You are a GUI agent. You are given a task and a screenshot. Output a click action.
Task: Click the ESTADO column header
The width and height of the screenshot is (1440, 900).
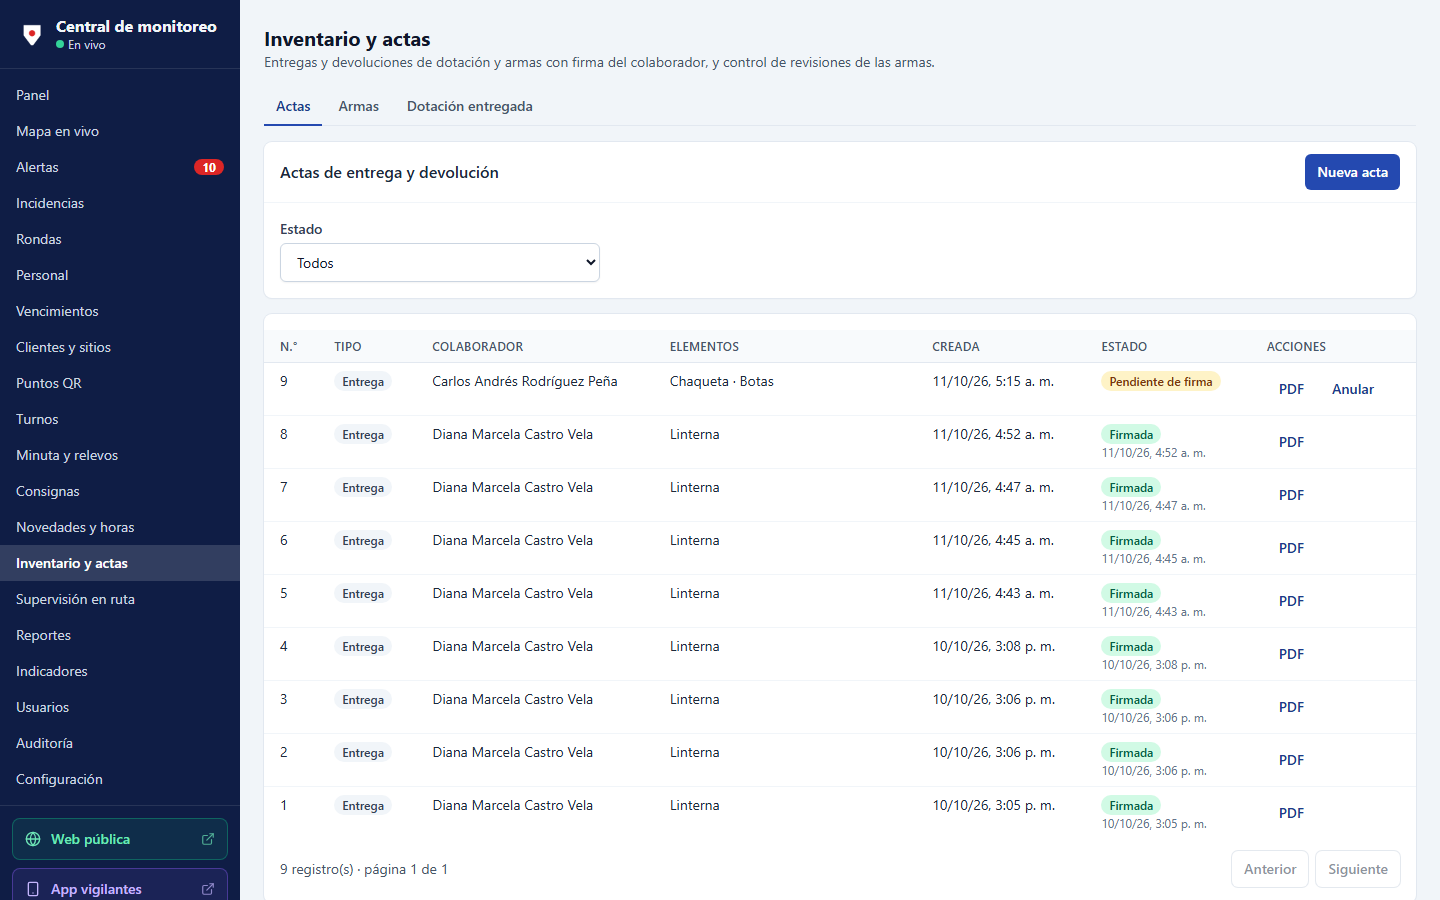pyautogui.click(x=1124, y=347)
